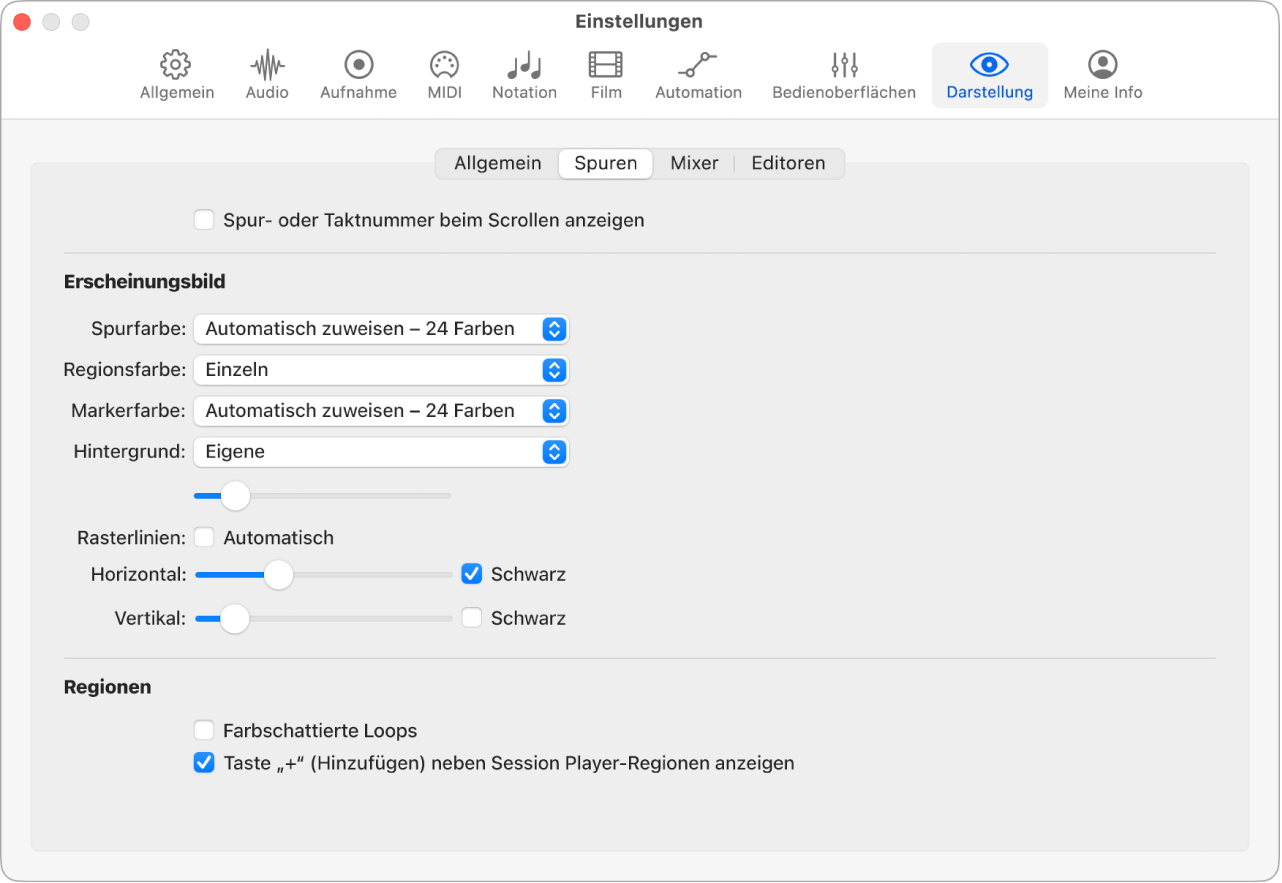This screenshot has height=883, width=1282.
Task: Open the Film settings pane
Action: (x=606, y=75)
